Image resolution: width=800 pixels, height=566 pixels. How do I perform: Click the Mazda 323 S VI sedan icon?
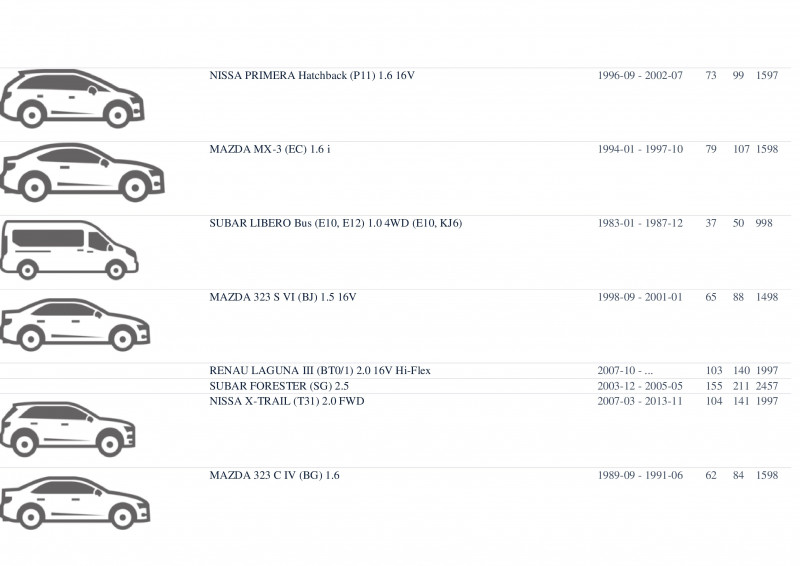click(75, 325)
